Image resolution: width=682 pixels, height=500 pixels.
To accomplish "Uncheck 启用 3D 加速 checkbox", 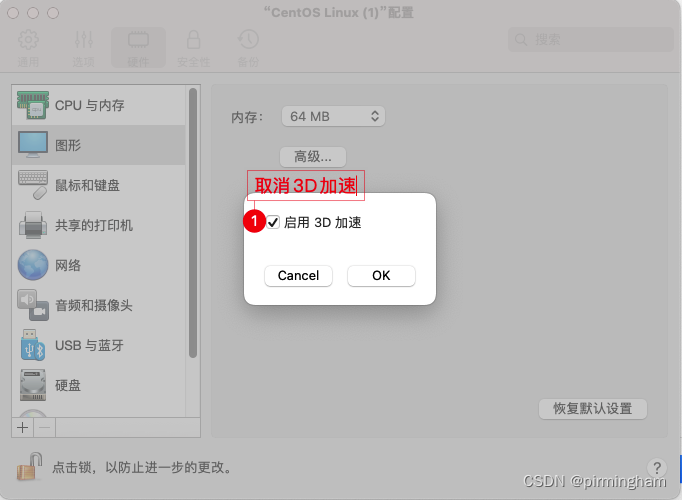I will [273, 223].
